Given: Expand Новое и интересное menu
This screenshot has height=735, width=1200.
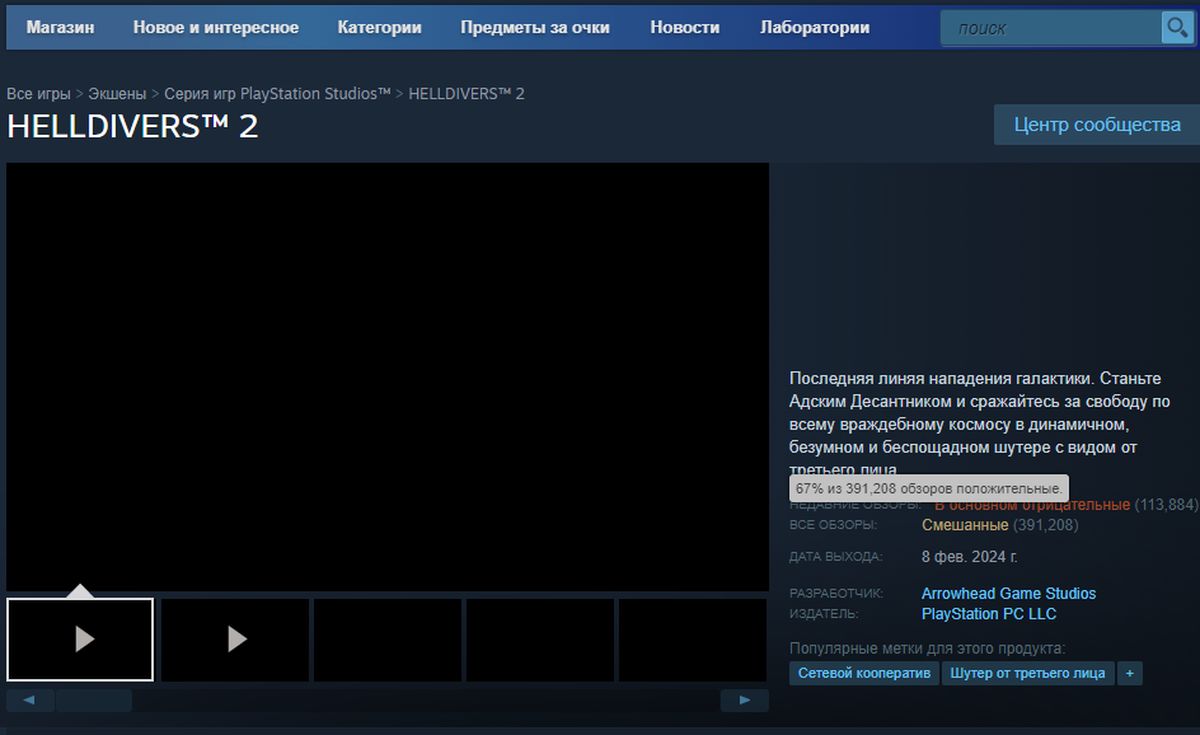Looking at the screenshot, I should (x=214, y=27).
